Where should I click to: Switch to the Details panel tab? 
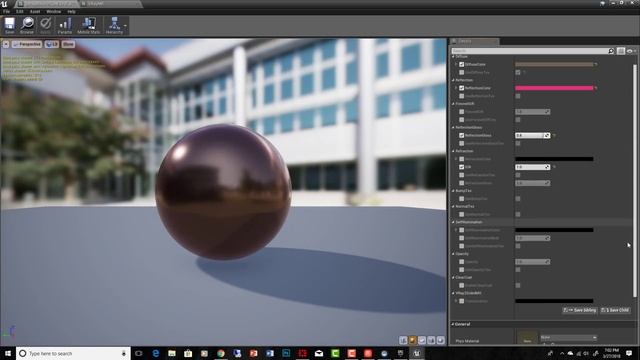[473, 41]
